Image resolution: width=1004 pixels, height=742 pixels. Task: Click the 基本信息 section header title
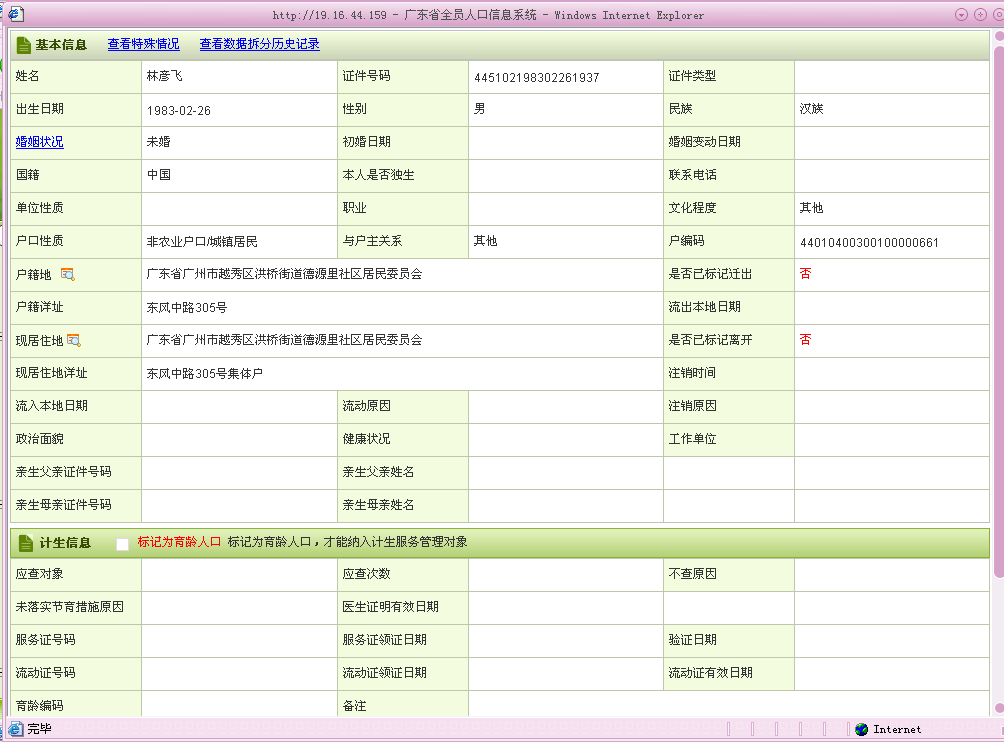click(x=61, y=45)
